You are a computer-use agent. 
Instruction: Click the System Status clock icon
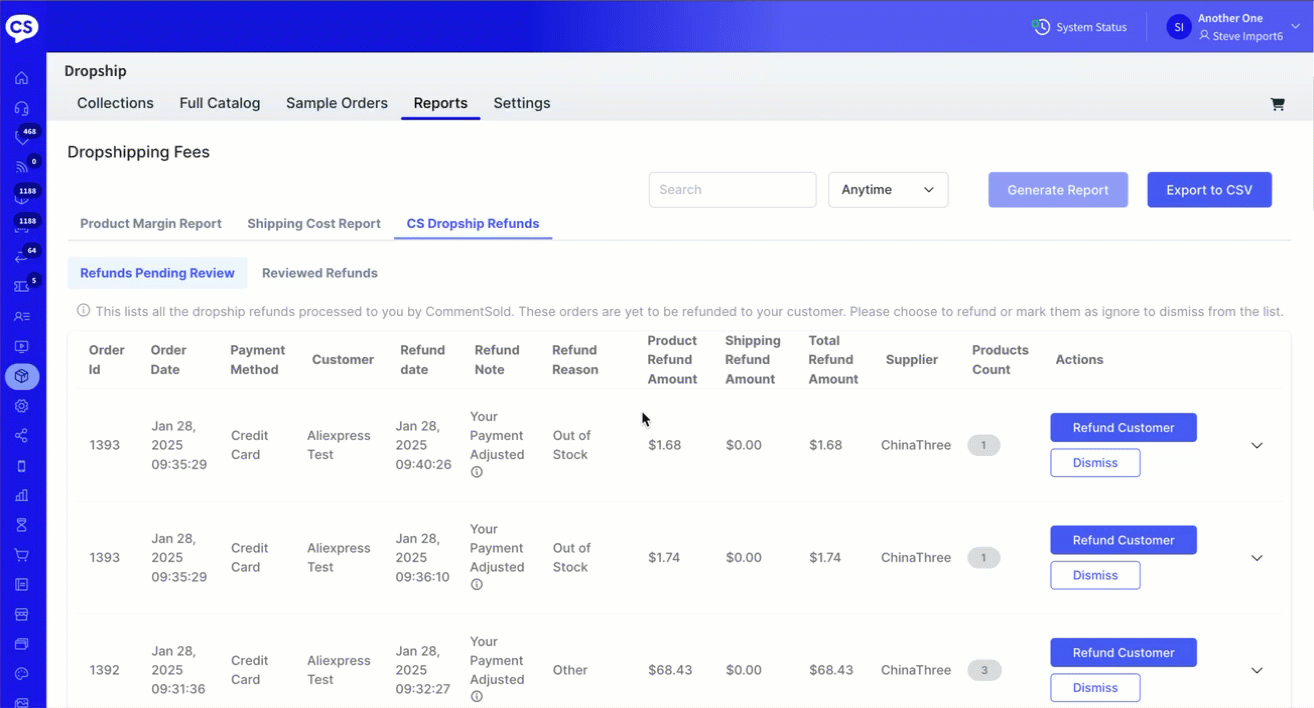[x=1041, y=27]
